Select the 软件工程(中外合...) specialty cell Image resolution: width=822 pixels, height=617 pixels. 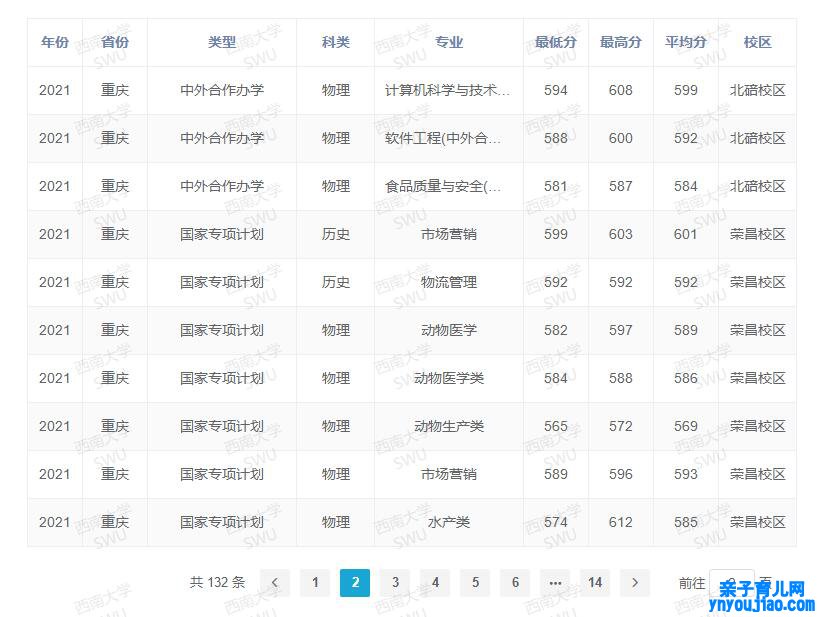[x=443, y=138]
